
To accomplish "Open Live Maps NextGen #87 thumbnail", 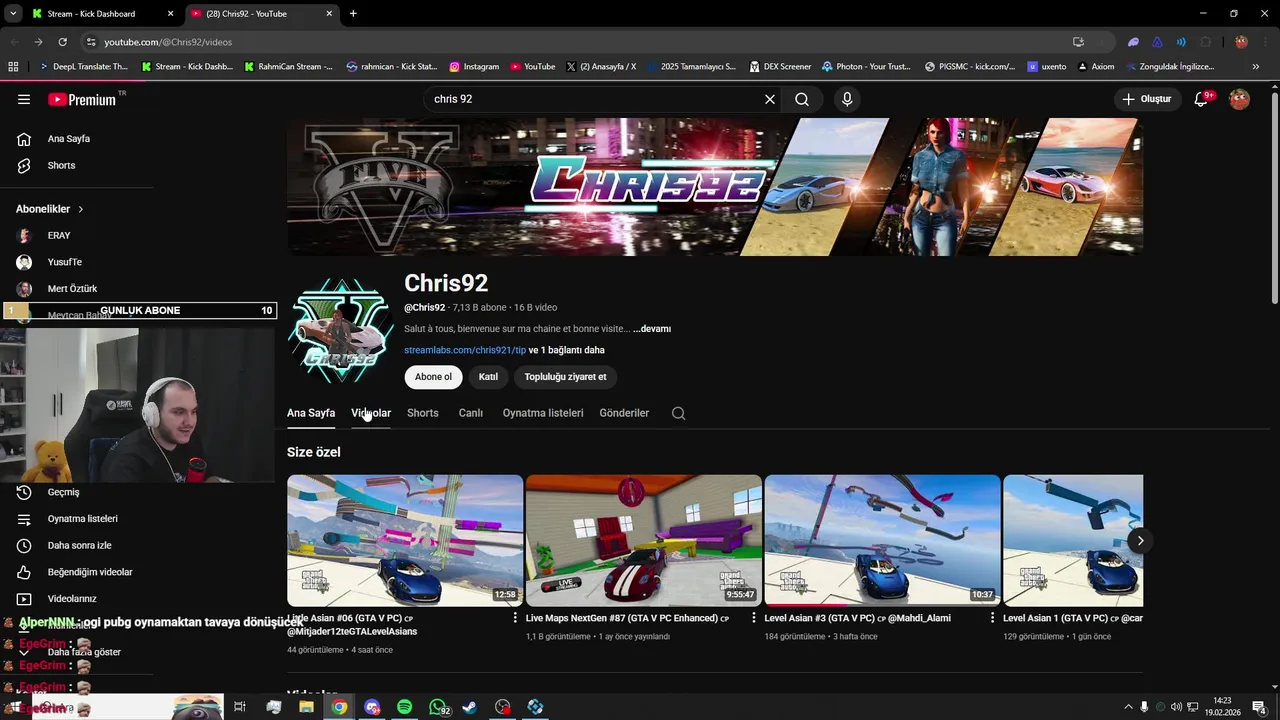I will tap(644, 540).
